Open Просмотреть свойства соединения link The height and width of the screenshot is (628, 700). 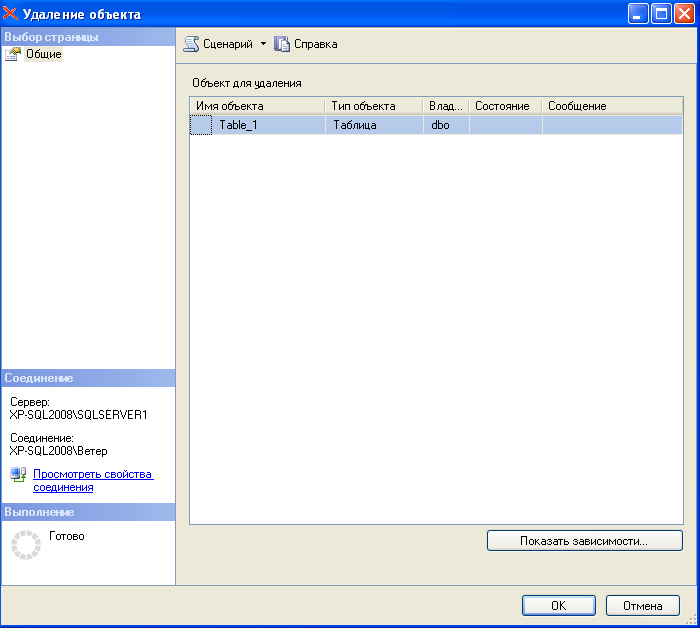coord(93,481)
